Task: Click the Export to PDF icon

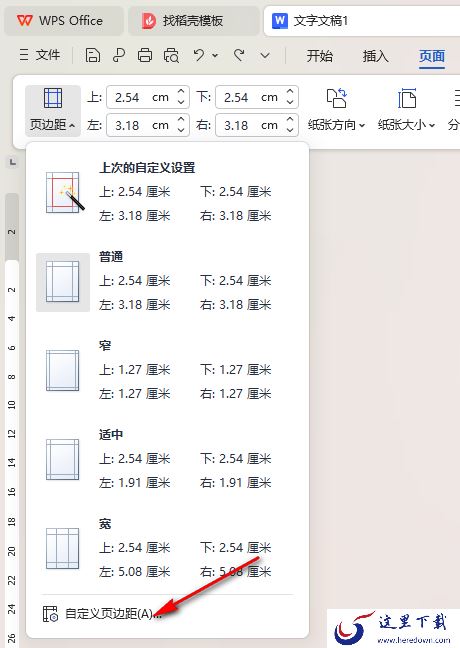Action: click(x=119, y=55)
